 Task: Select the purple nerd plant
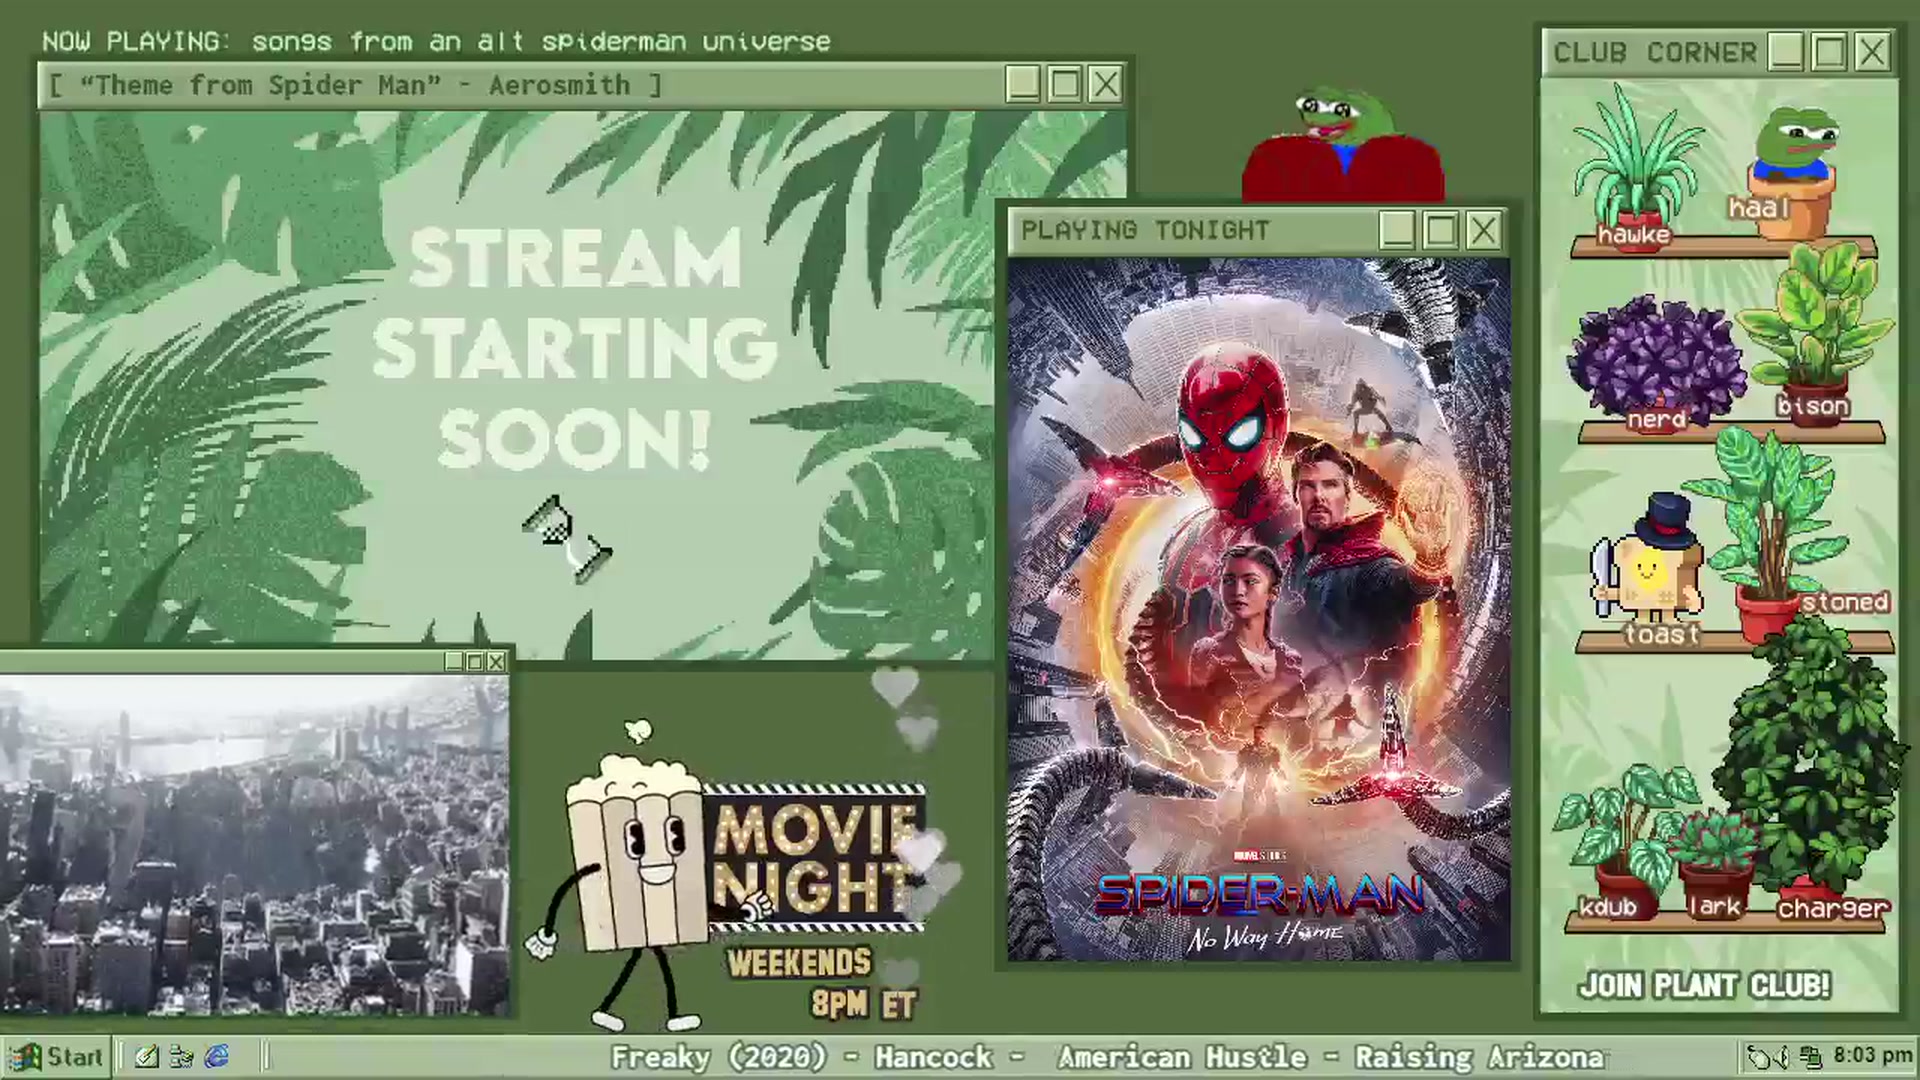(x=1656, y=362)
